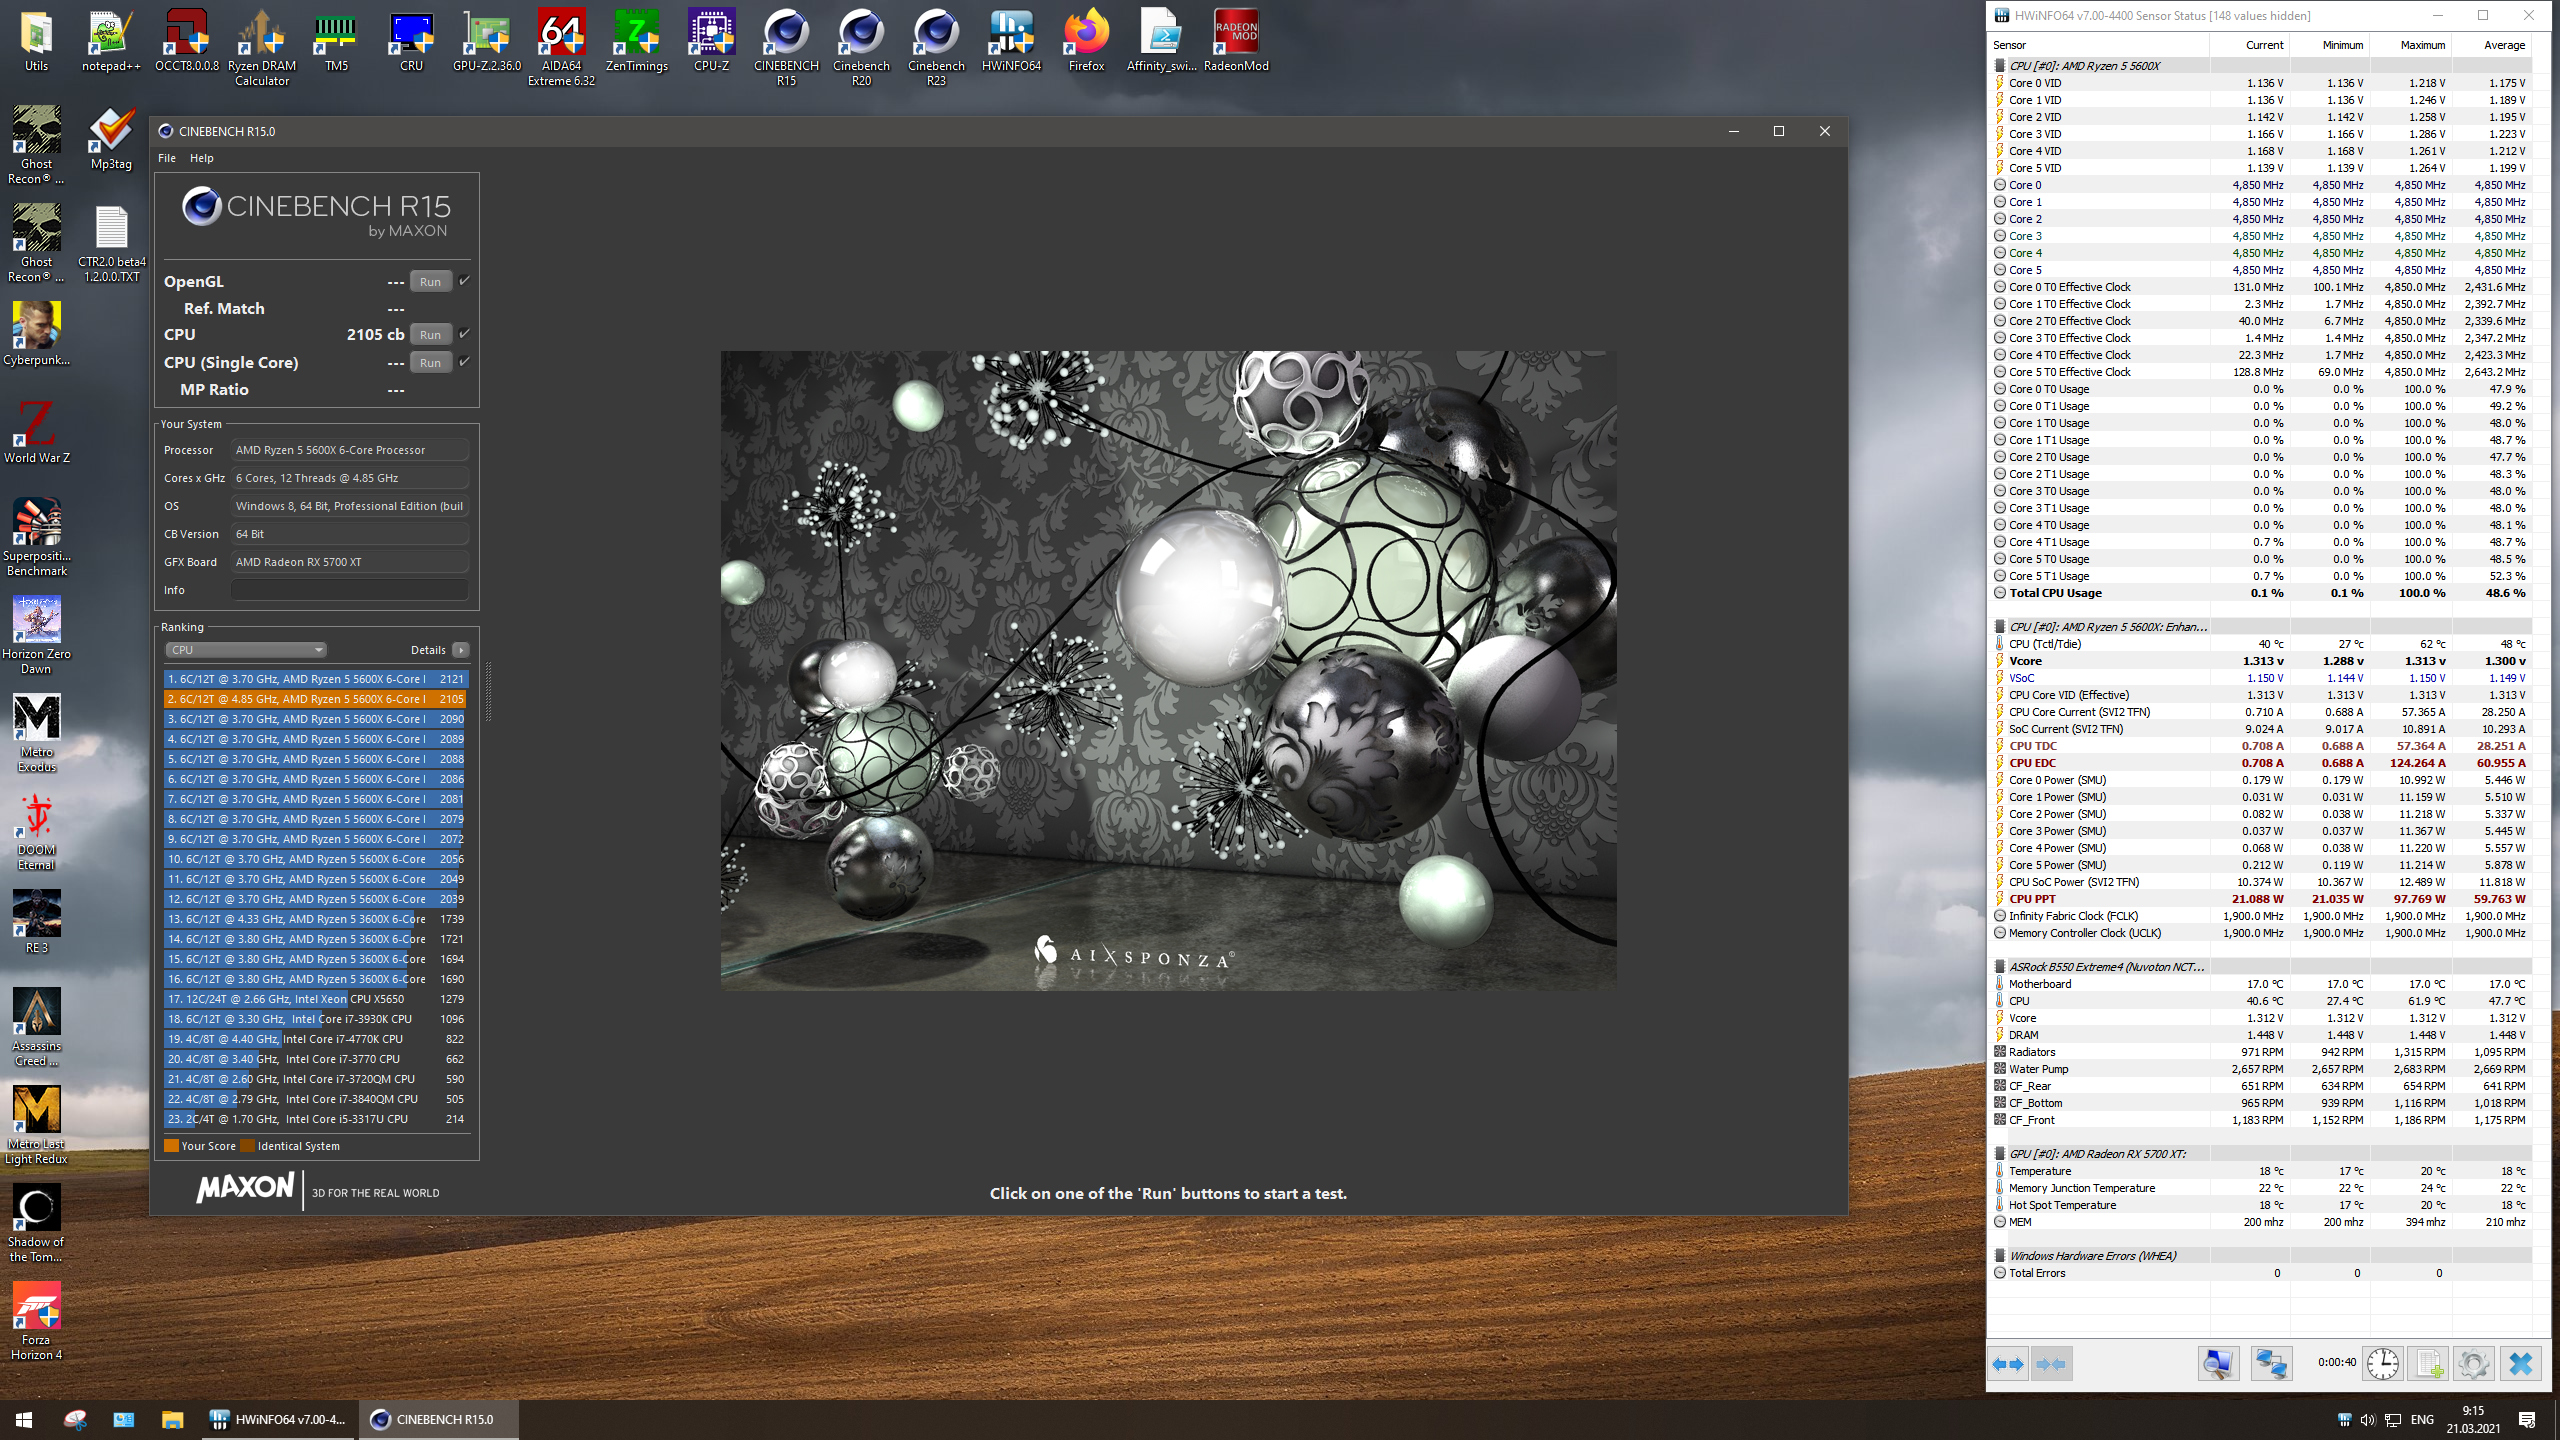Reset sensor min/max with the clock icon
This screenshot has width=2560, height=1440.
tap(2382, 1364)
